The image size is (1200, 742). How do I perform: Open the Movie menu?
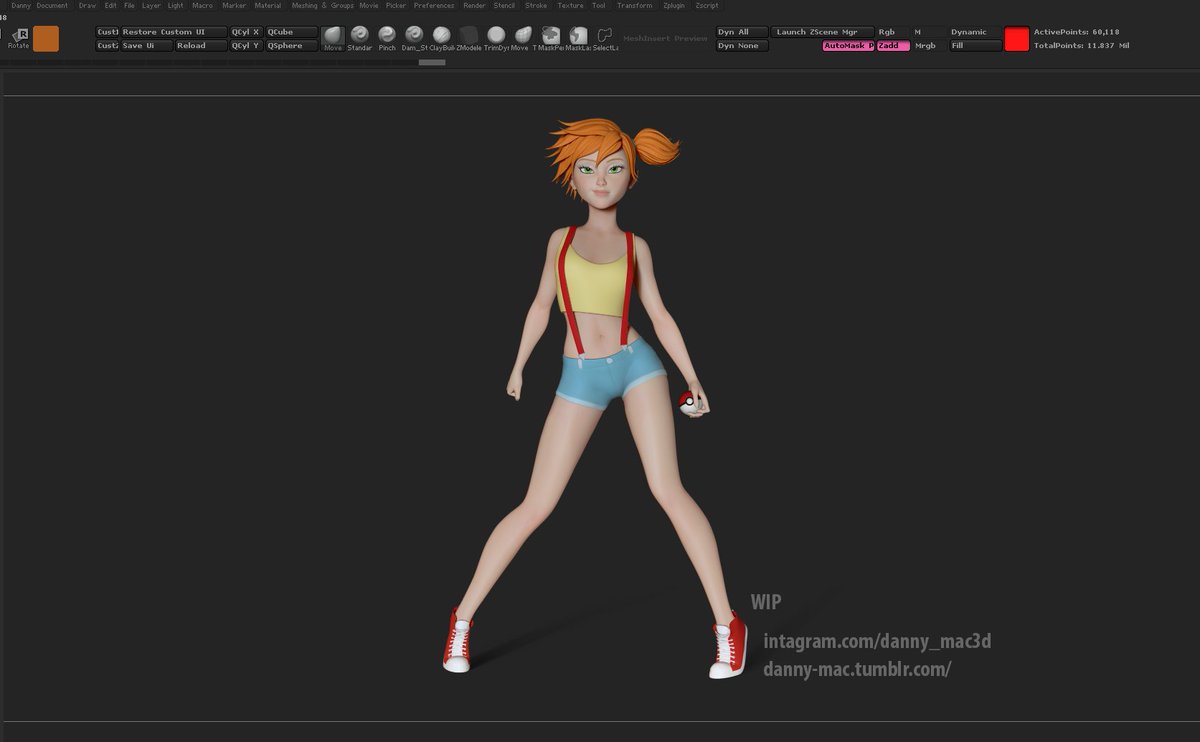(x=369, y=6)
